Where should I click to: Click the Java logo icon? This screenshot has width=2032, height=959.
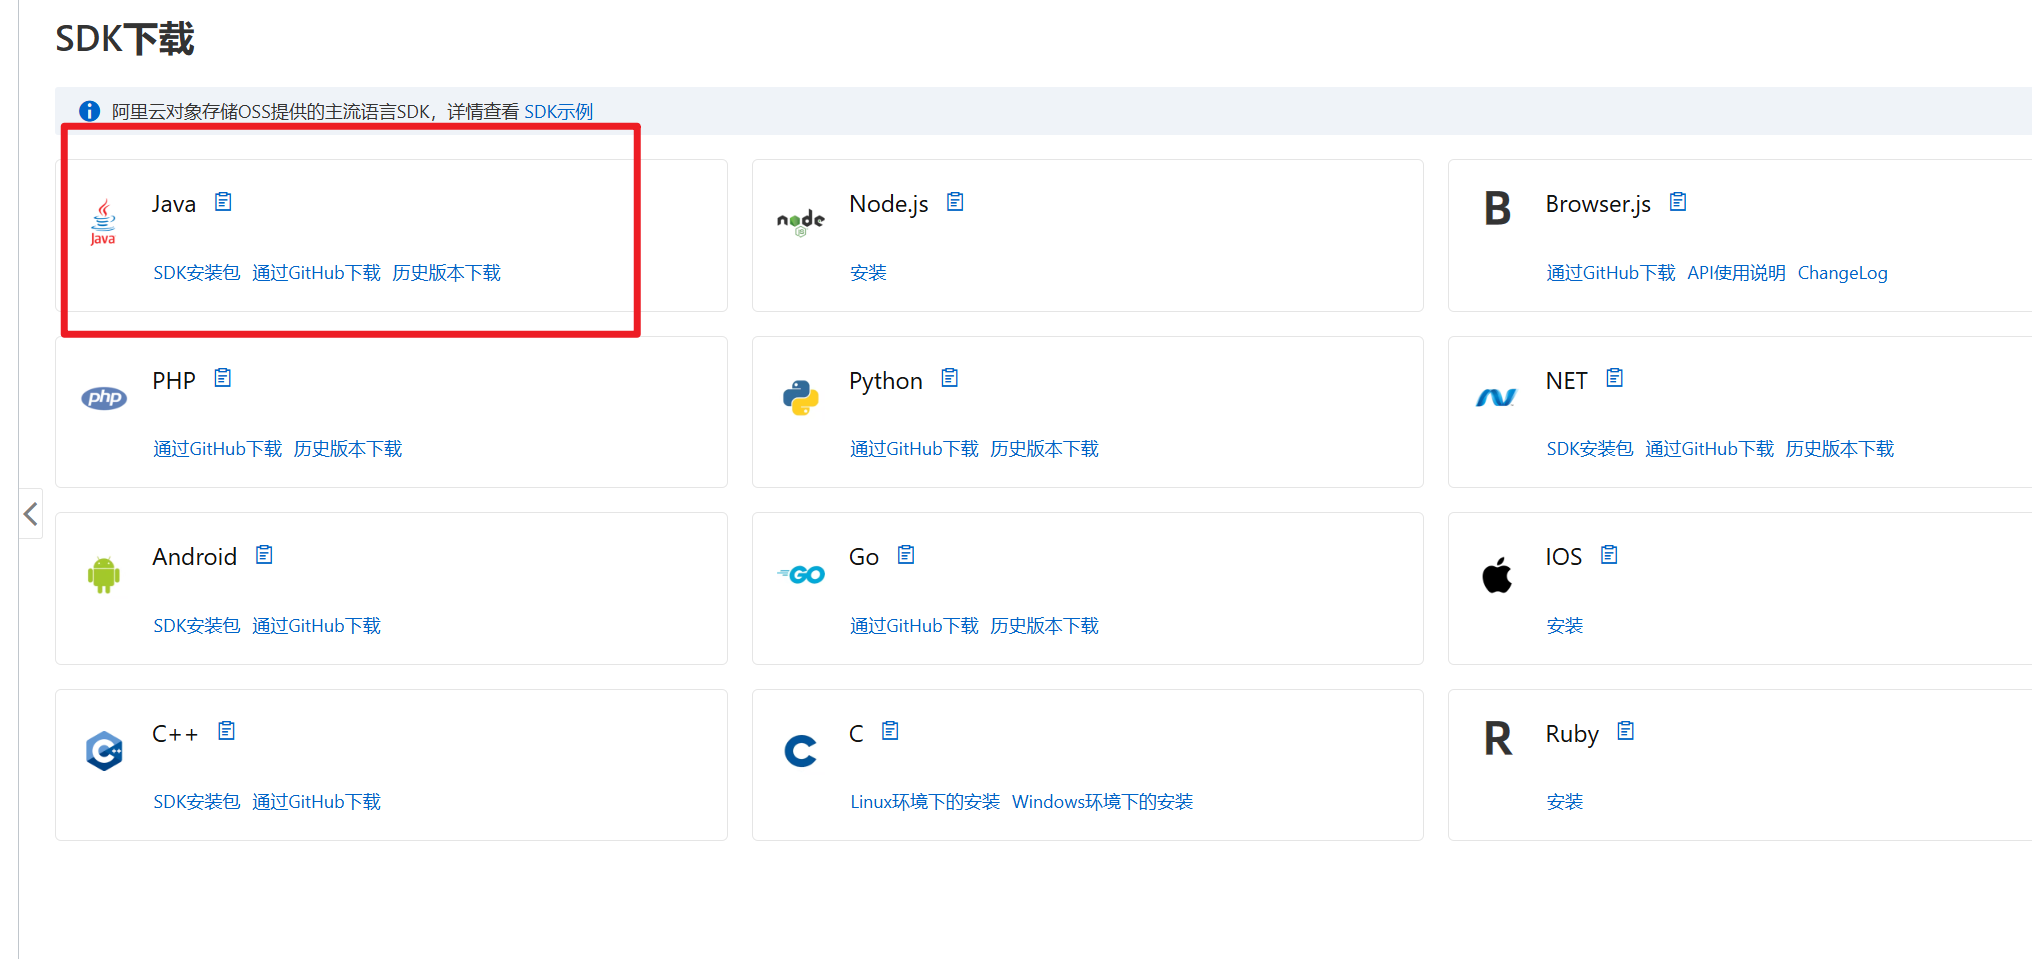pyautogui.click(x=103, y=222)
